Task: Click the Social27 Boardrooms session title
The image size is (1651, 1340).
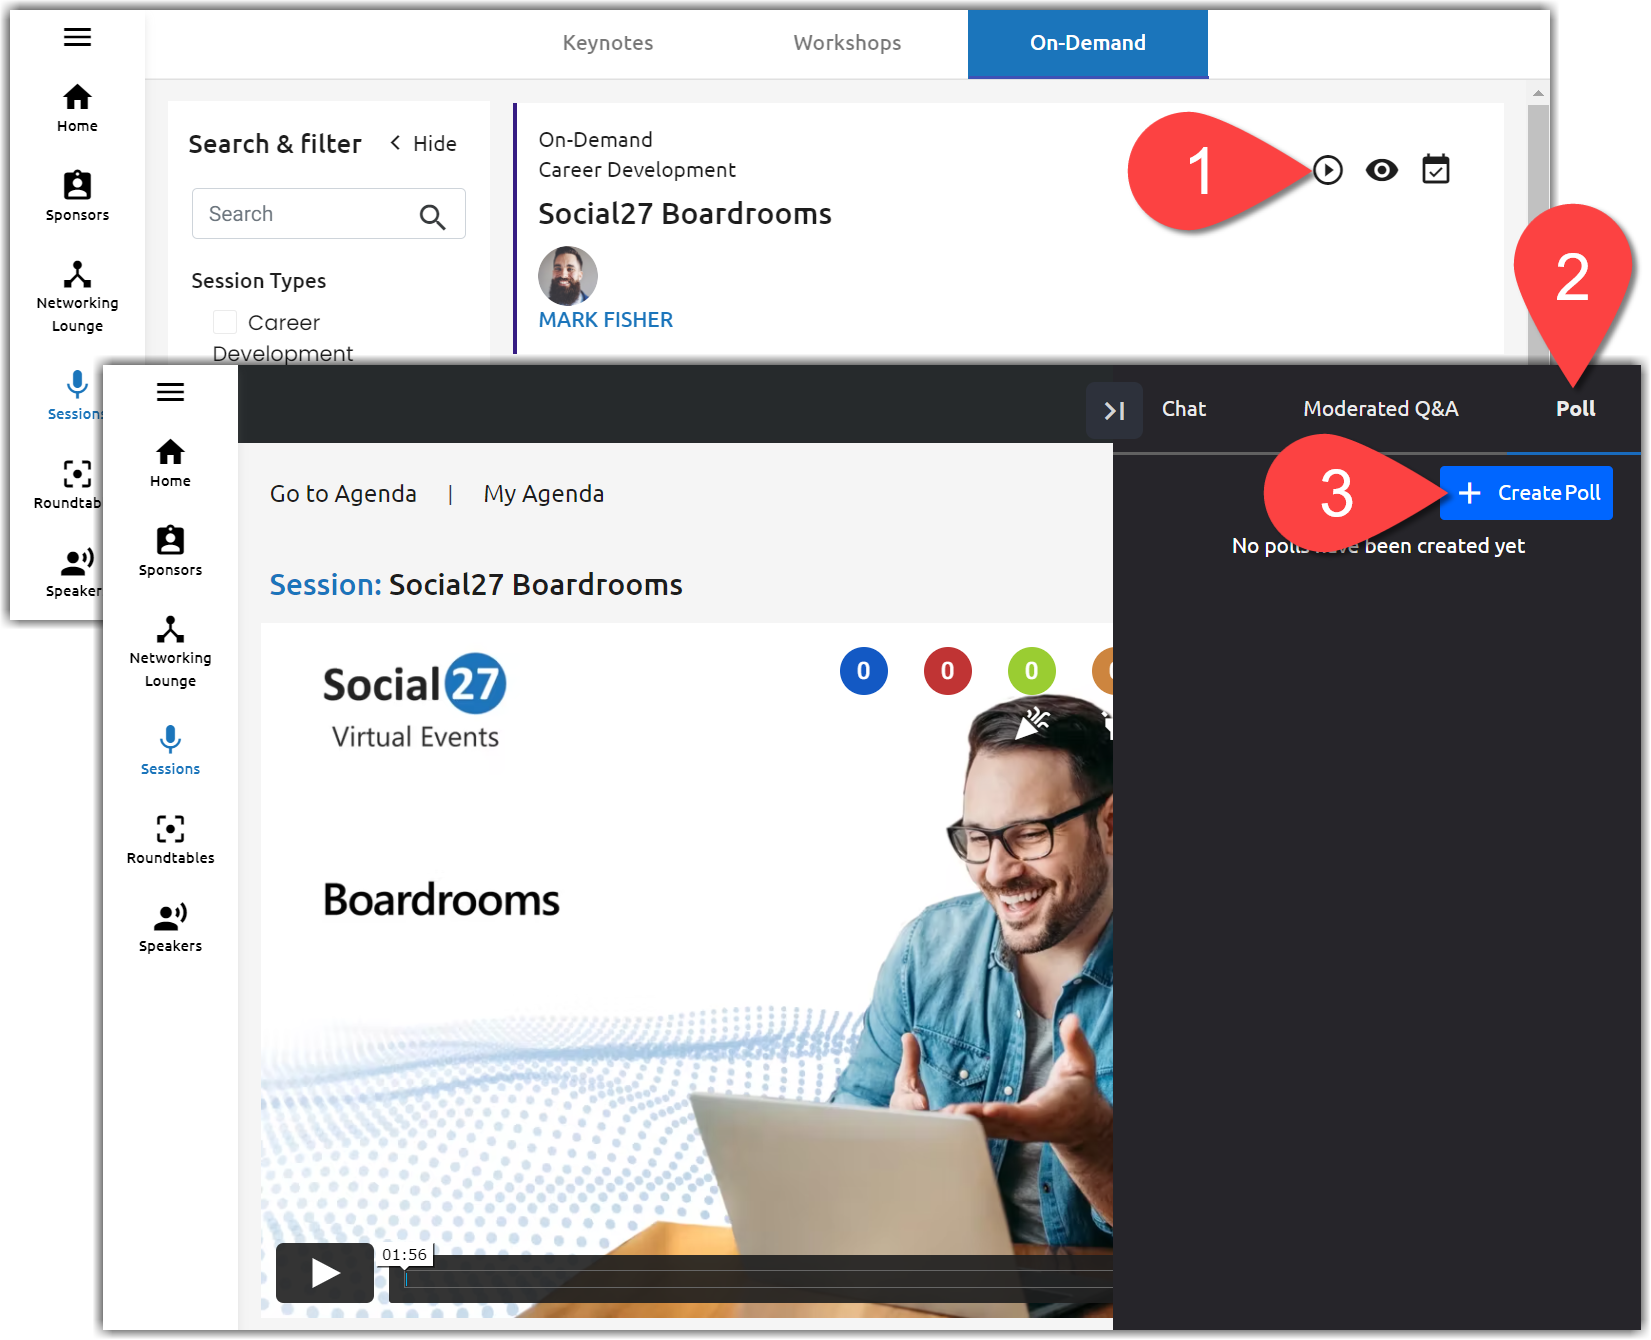Action: (x=685, y=214)
